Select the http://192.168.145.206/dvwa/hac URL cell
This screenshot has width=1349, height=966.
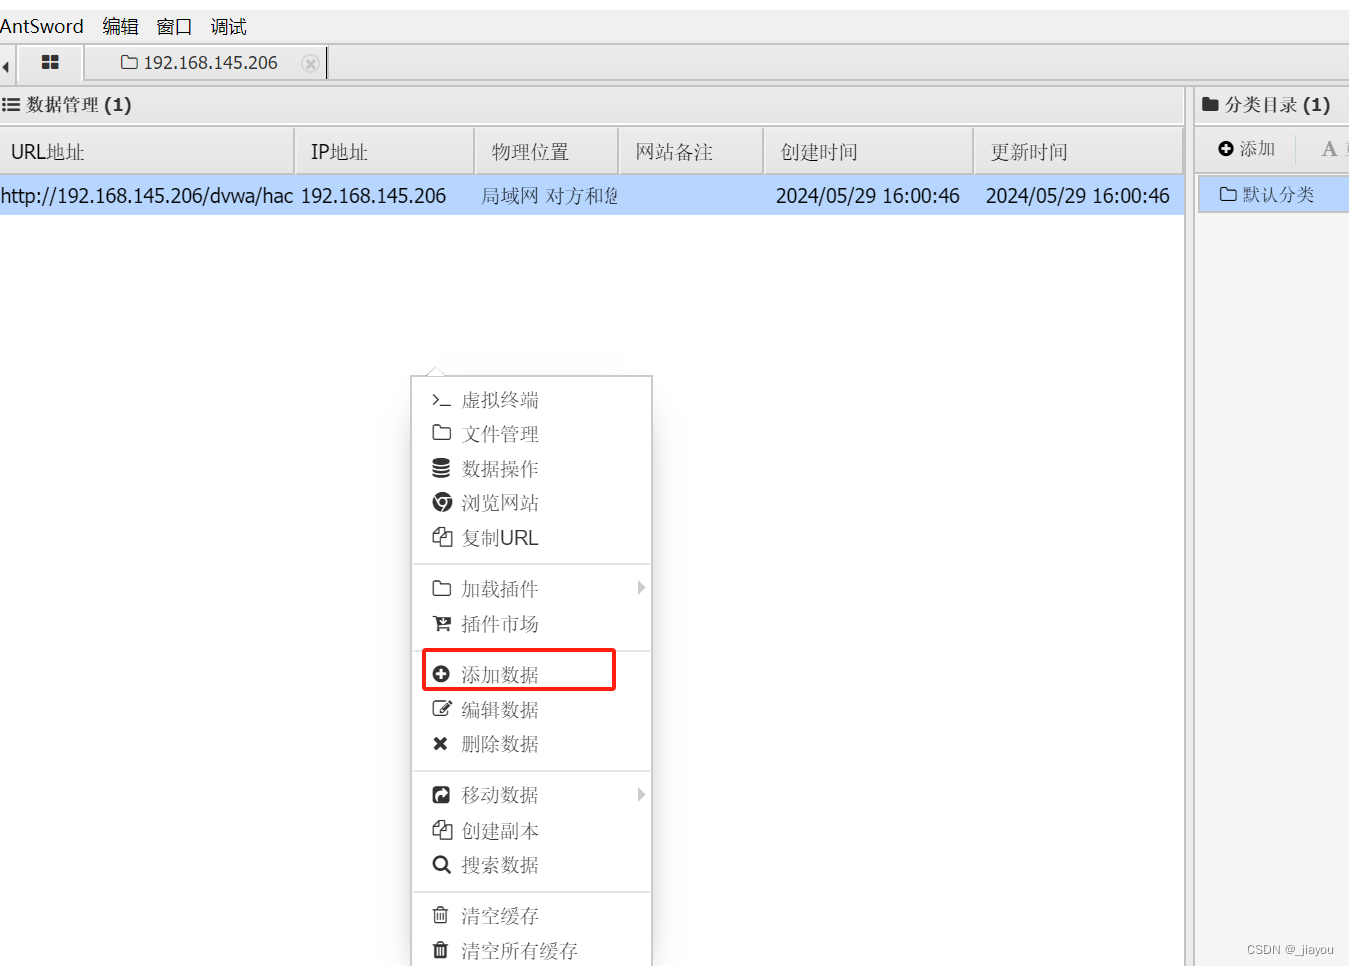(x=147, y=195)
